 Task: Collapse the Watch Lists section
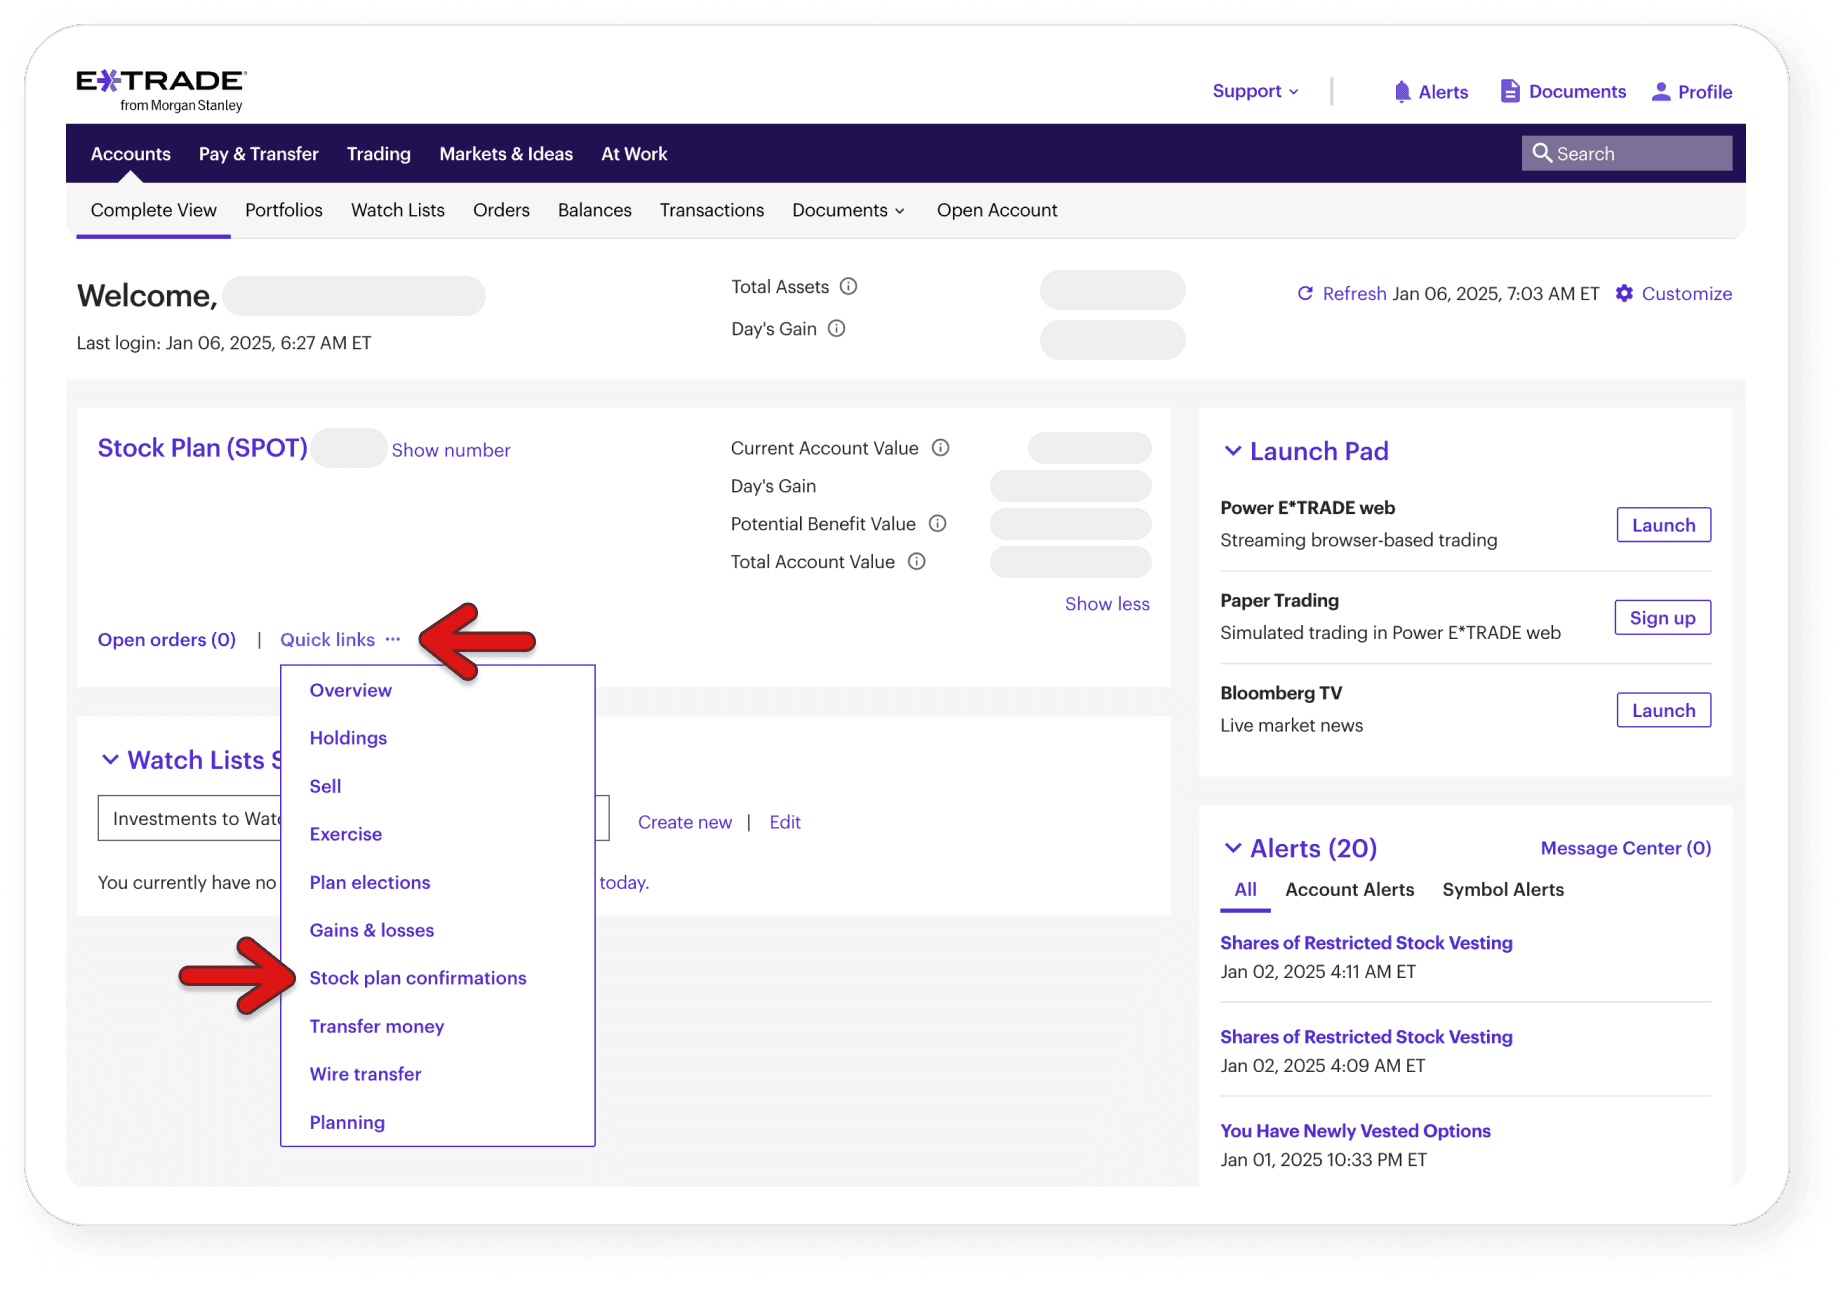[110, 760]
